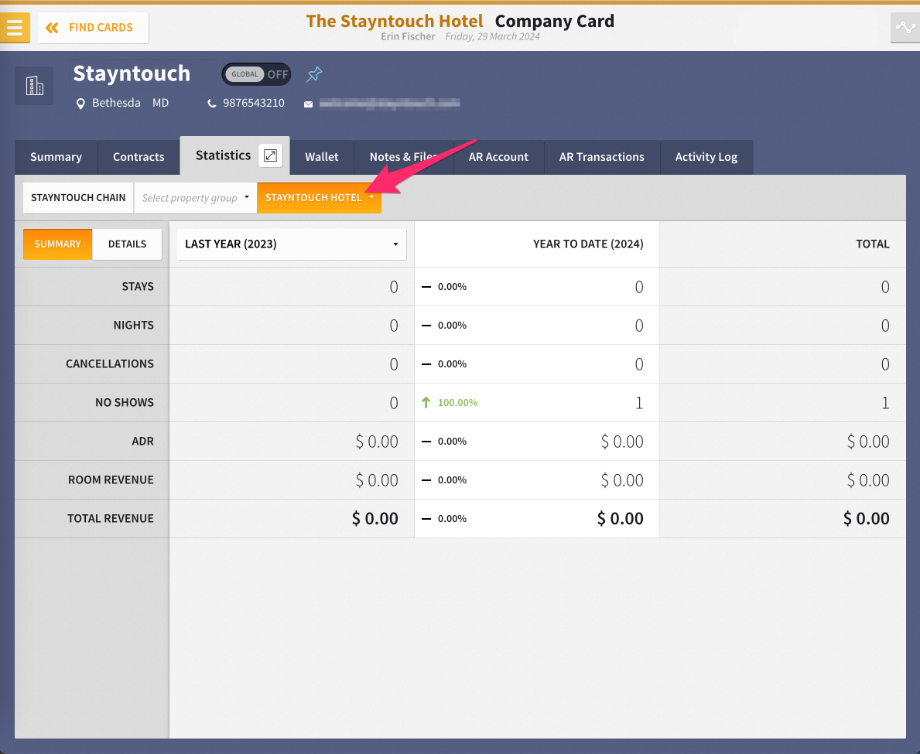
Task: Open the Contracts tab
Action: (x=138, y=157)
